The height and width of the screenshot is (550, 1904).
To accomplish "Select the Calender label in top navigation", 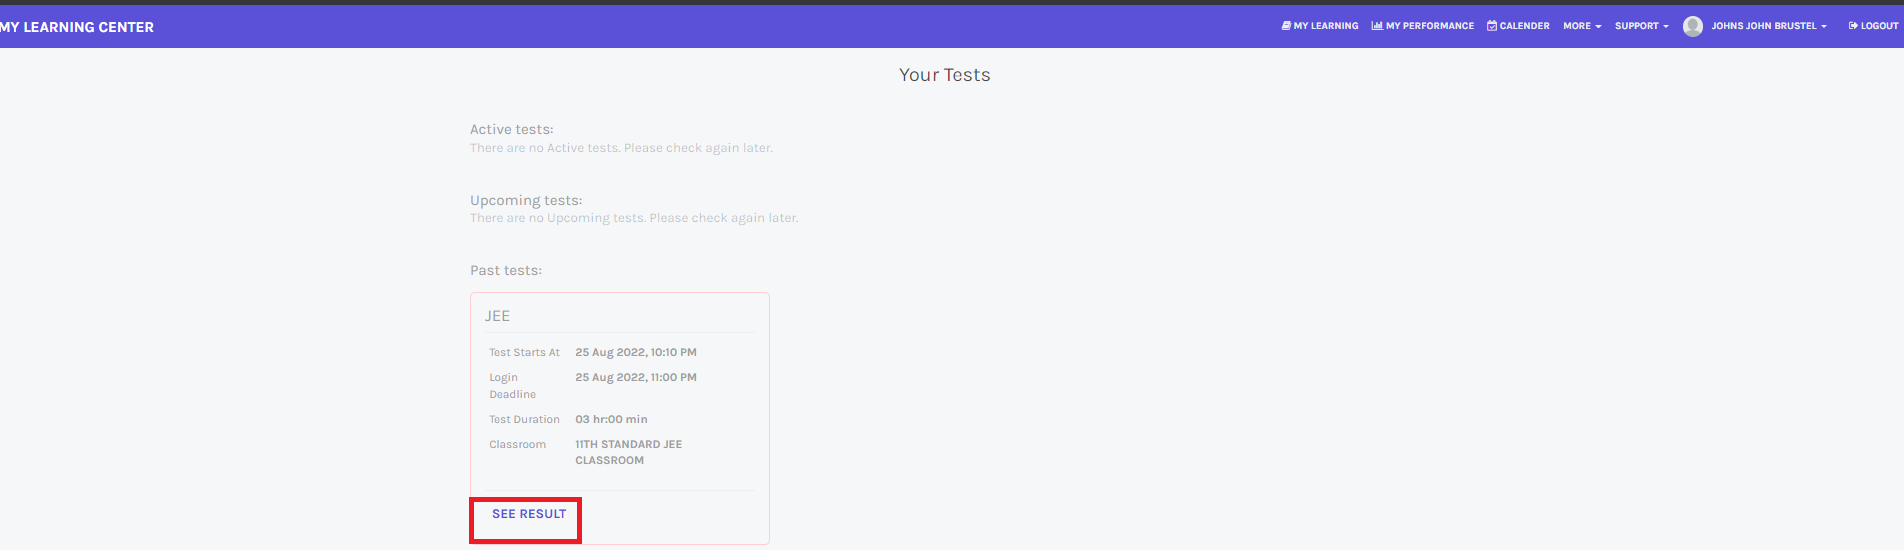I will tap(1524, 26).
